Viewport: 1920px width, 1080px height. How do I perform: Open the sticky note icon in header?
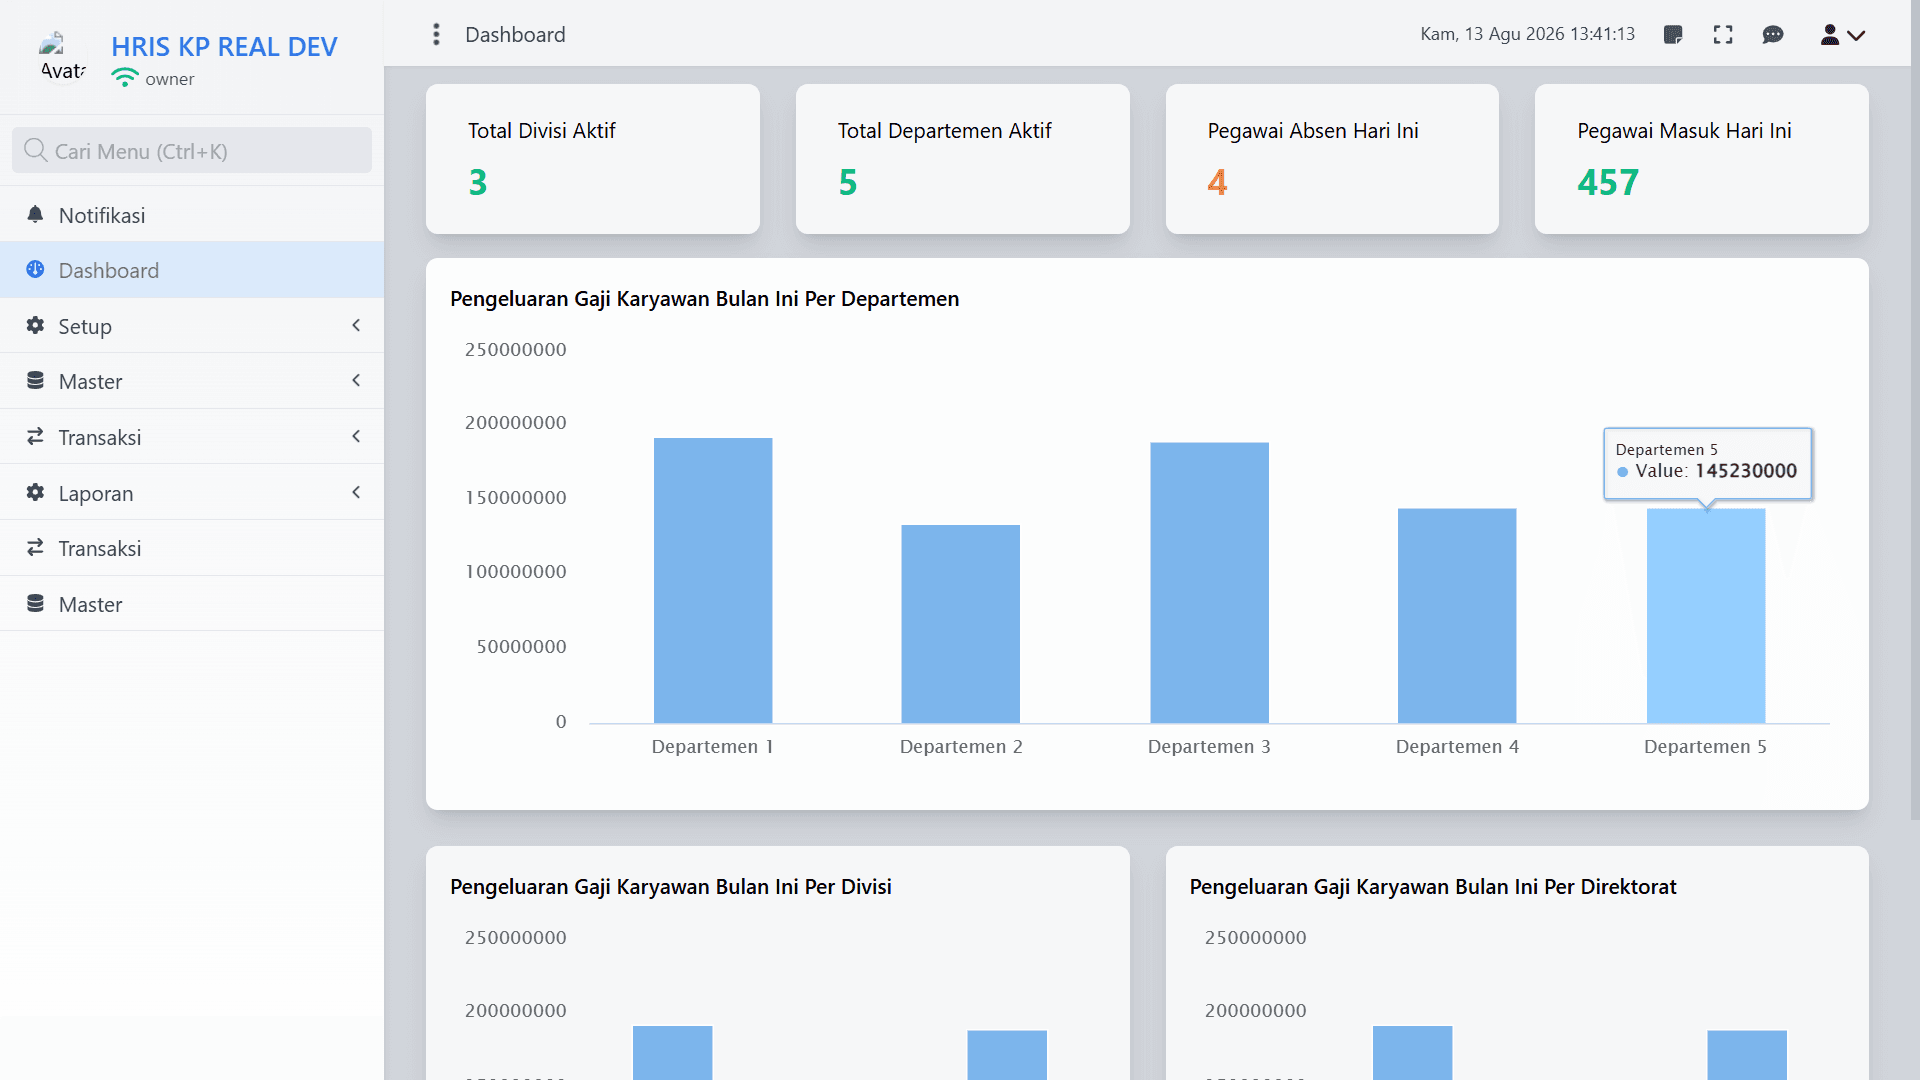click(x=1673, y=34)
